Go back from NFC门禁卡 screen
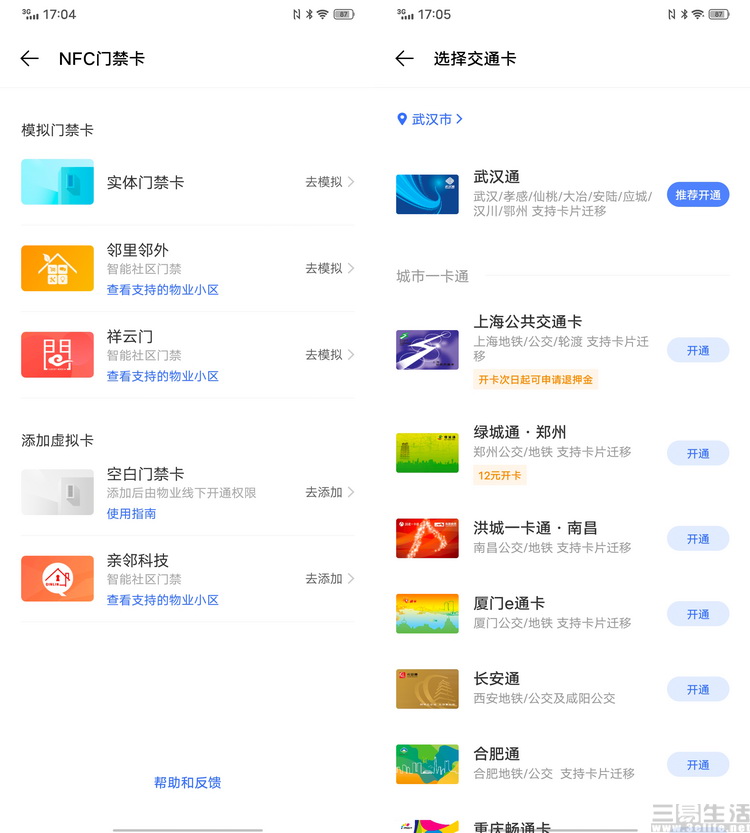750x833 pixels. [30, 58]
